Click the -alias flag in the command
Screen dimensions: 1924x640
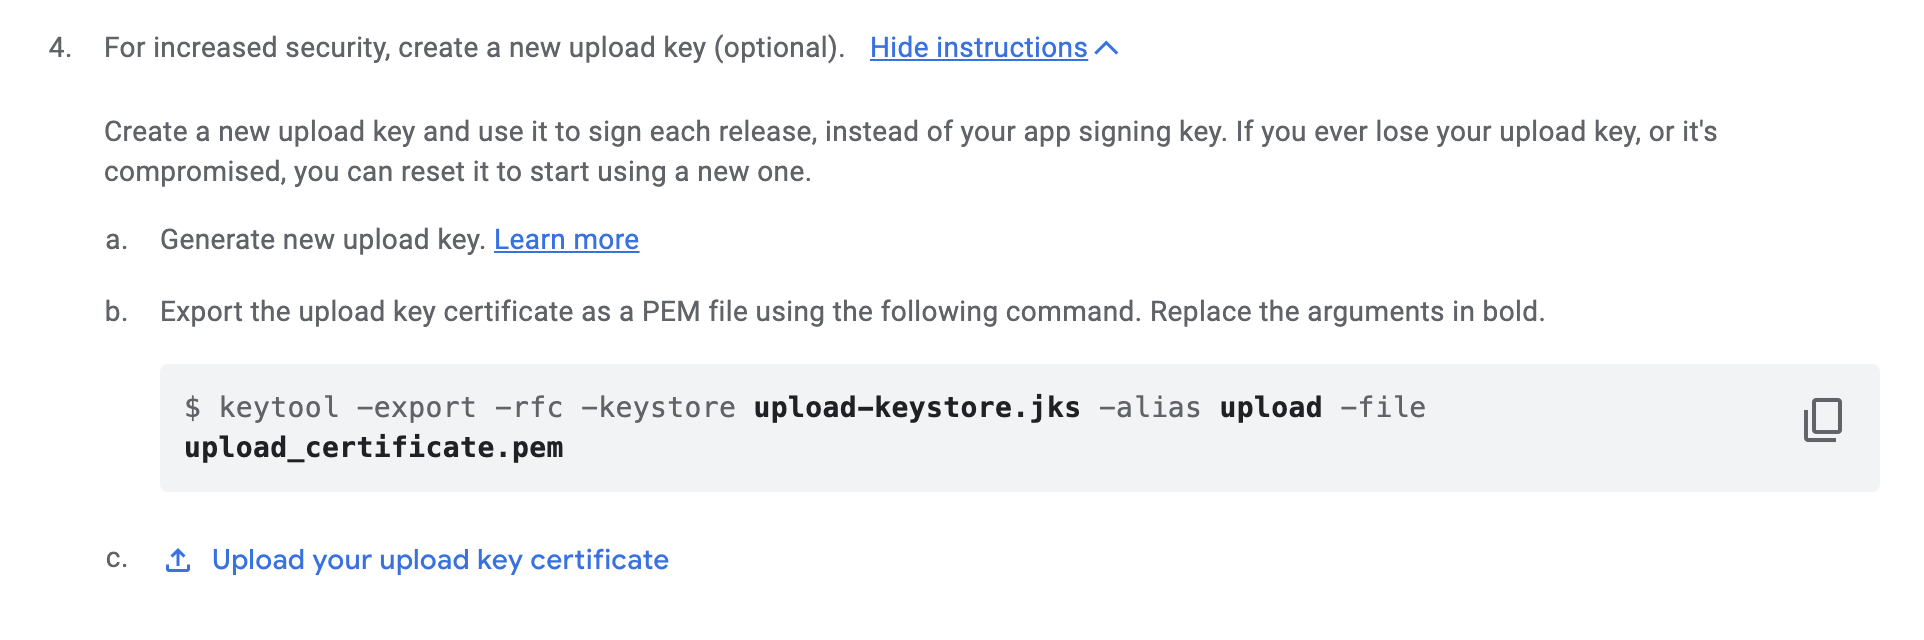(1150, 408)
